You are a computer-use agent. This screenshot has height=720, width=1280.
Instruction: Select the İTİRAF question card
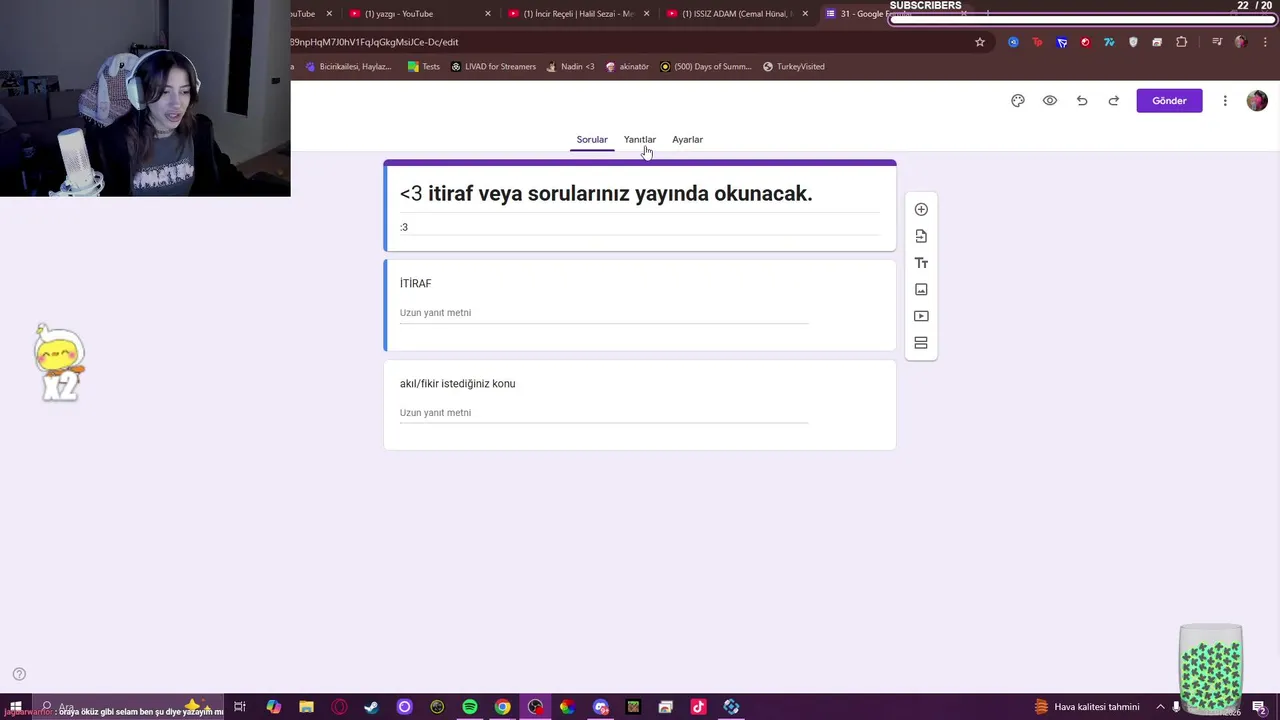(640, 305)
